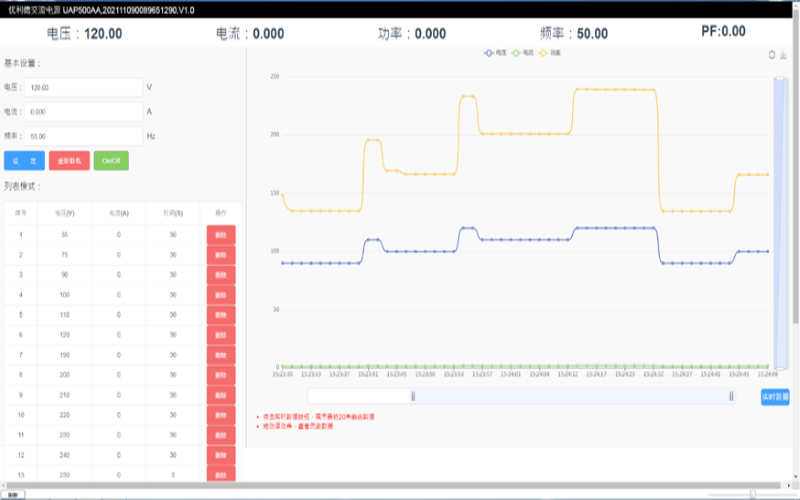This screenshot has width=800, height=500.
Task: Click the red reconnect button
Action: [x=69, y=160]
